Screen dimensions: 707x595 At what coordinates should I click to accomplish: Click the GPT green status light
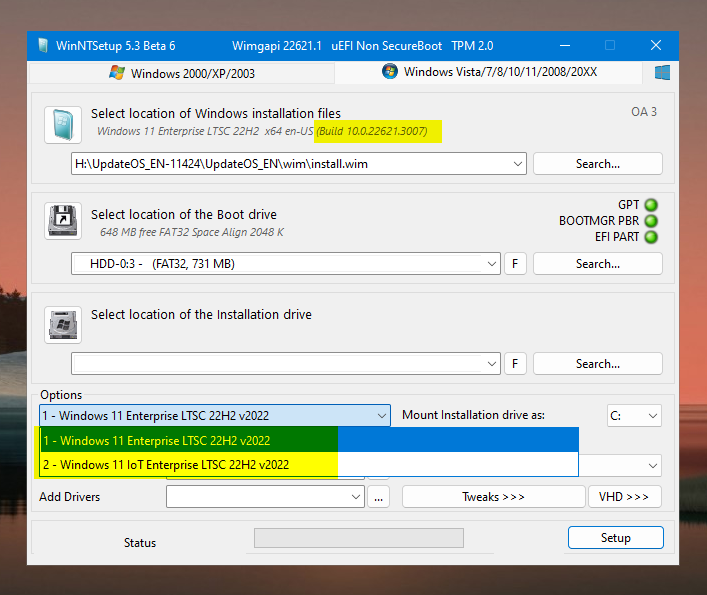coord(651,205)
